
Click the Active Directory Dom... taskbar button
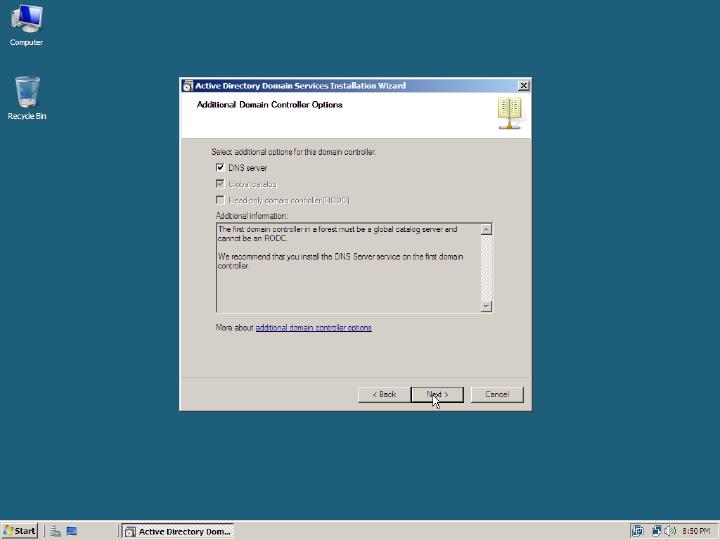[178, 531]
